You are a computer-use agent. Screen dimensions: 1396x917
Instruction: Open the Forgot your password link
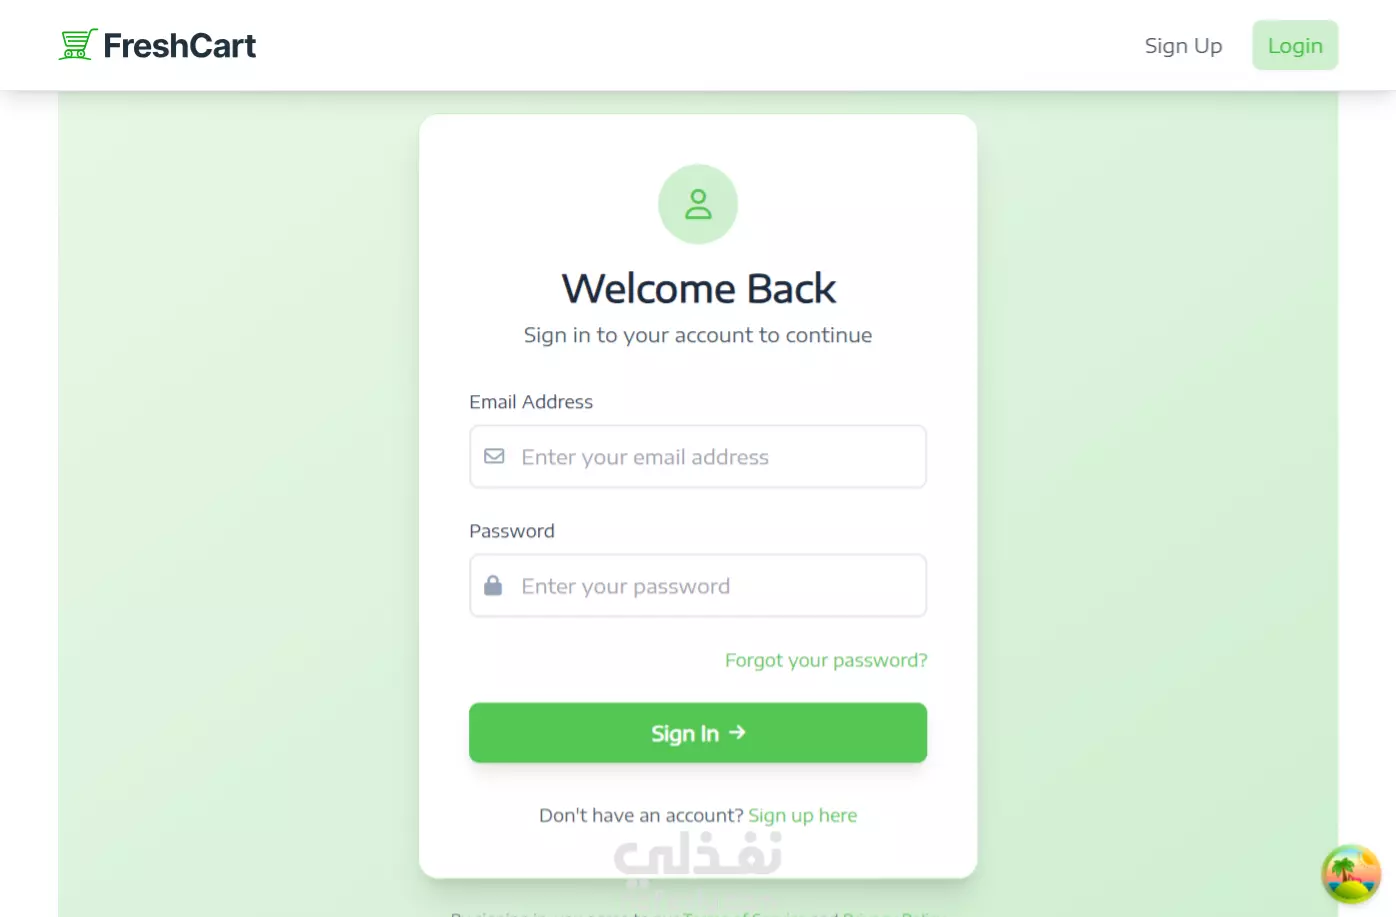[x=826, y=660]
